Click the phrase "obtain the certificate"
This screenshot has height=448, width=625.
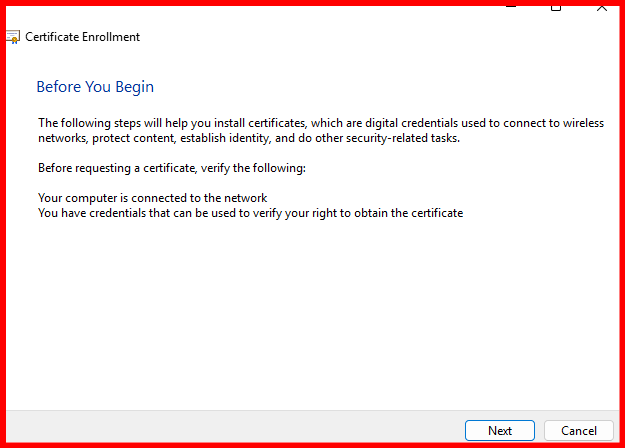pyautogui.click(x=410, y=213)
